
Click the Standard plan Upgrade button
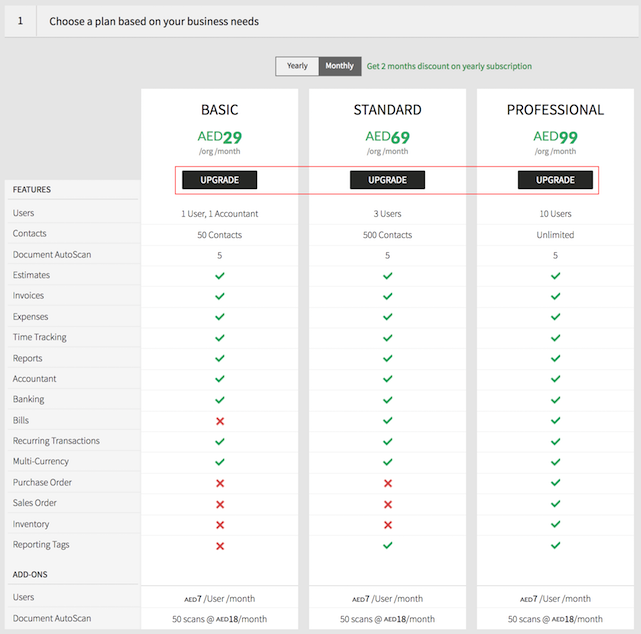point(387,180)
